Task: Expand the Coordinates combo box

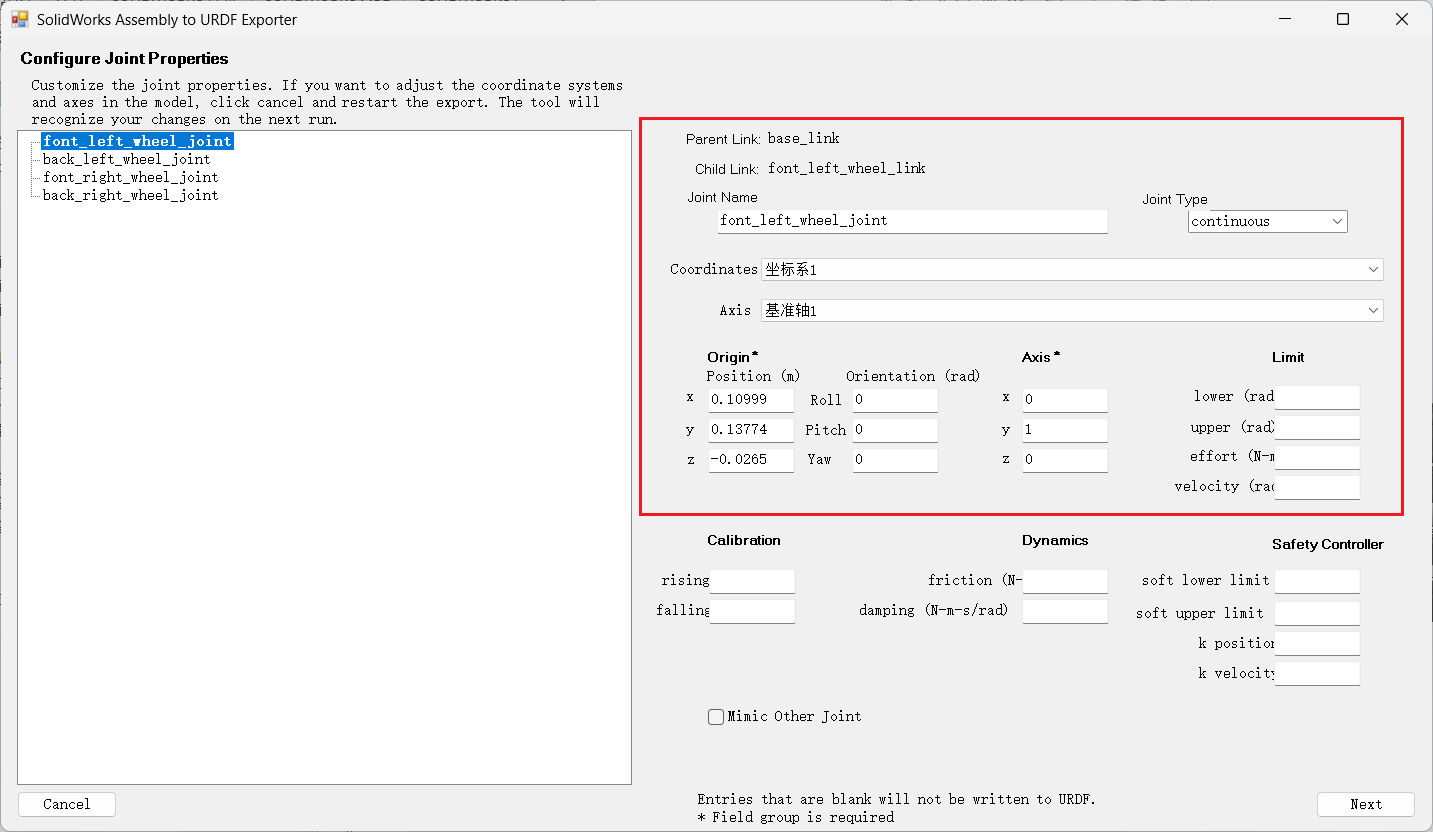Action: pos(1071,270)
